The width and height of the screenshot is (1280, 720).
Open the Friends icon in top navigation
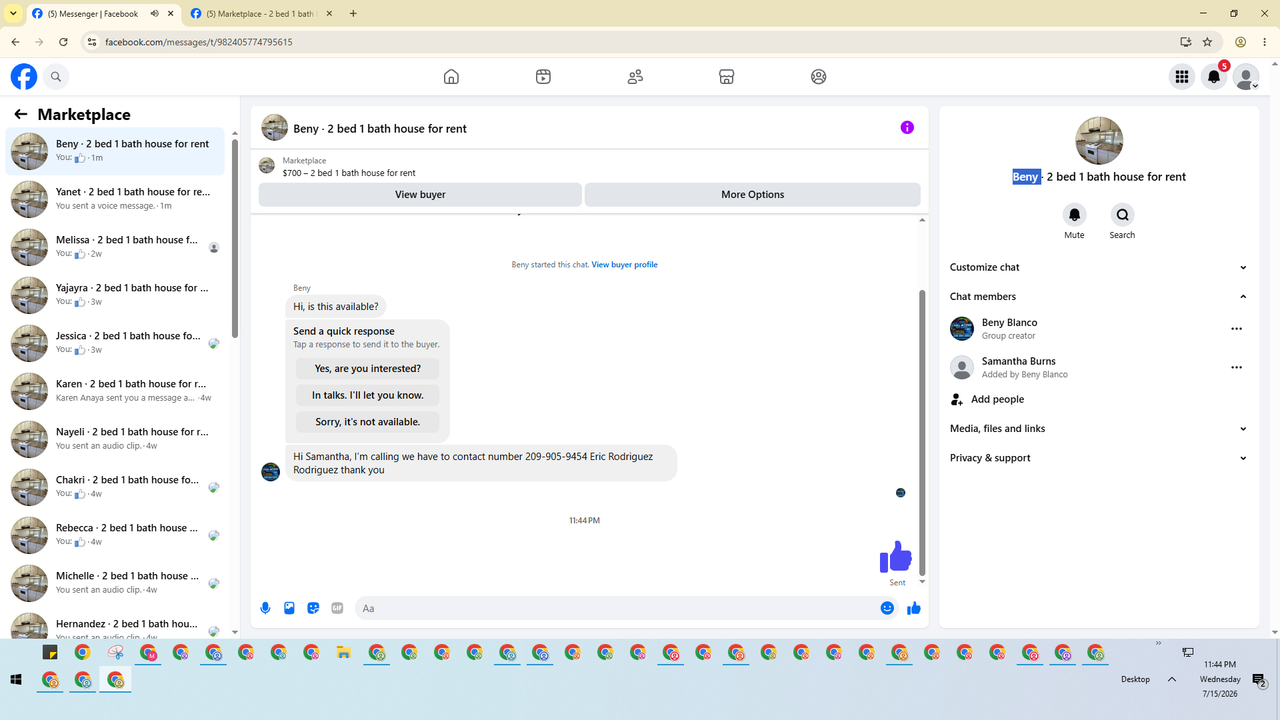(635, 77)
